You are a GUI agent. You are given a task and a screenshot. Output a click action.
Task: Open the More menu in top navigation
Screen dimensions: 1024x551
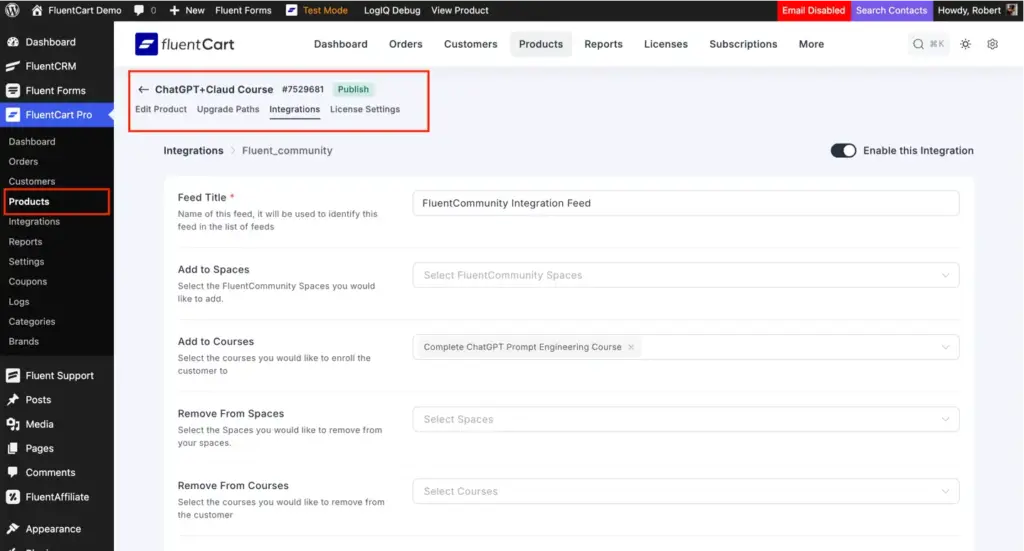[811, 44]
